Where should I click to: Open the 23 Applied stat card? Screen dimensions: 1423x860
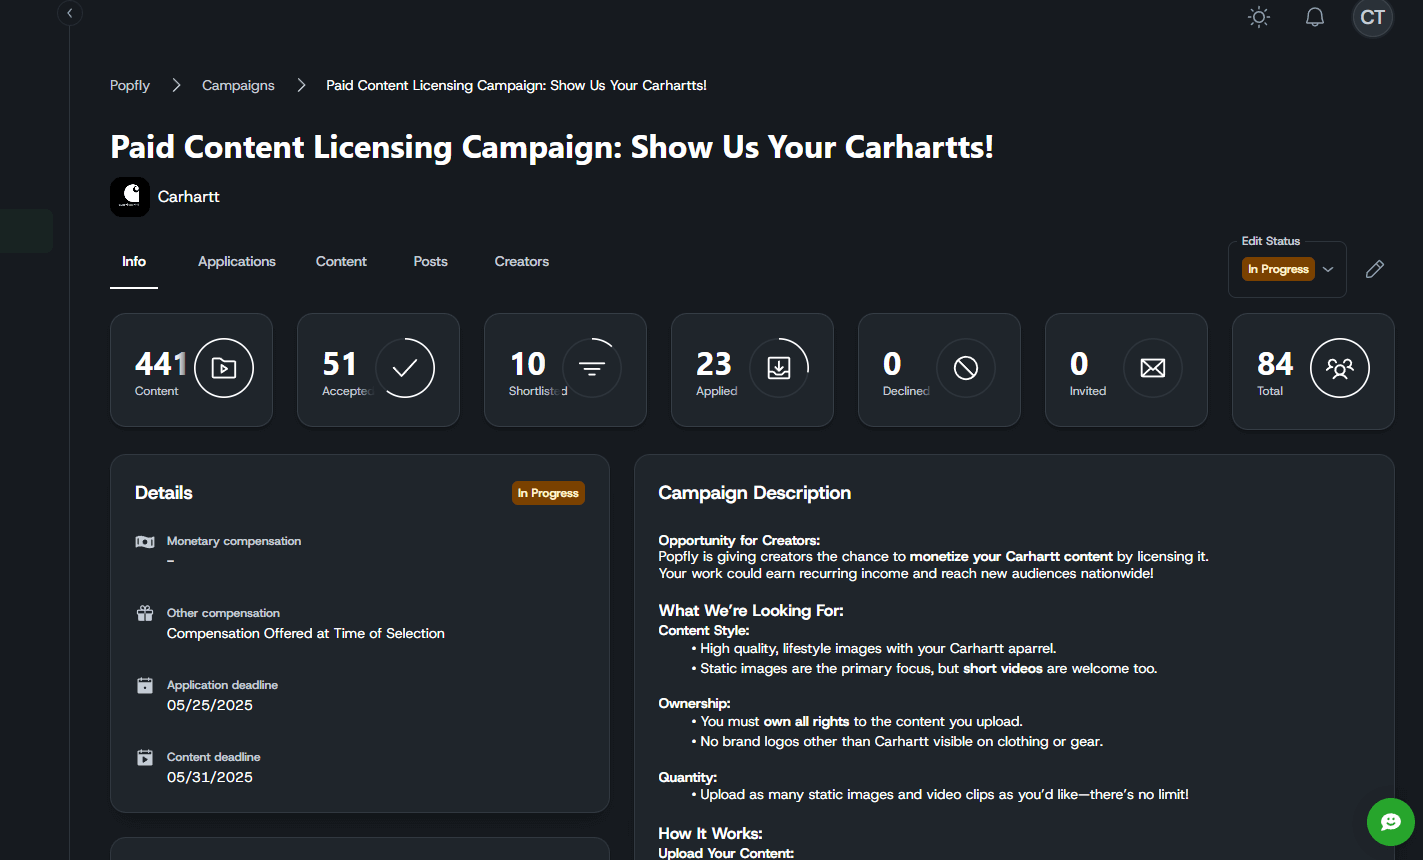coord(752,370)
